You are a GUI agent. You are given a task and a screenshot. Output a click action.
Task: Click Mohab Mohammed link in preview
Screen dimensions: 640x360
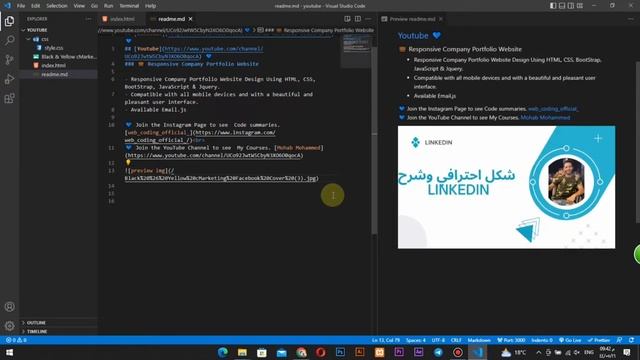click(545, 118)
